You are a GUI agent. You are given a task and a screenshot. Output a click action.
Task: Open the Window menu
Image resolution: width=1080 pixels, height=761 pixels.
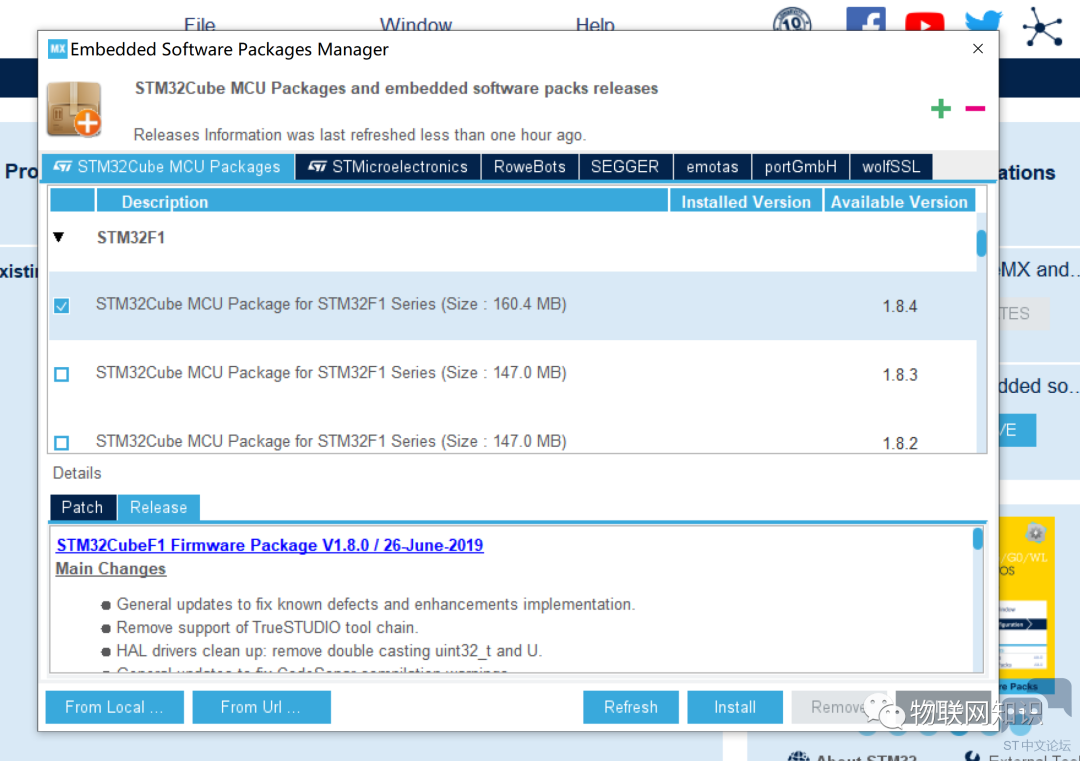tap(416, 25)
